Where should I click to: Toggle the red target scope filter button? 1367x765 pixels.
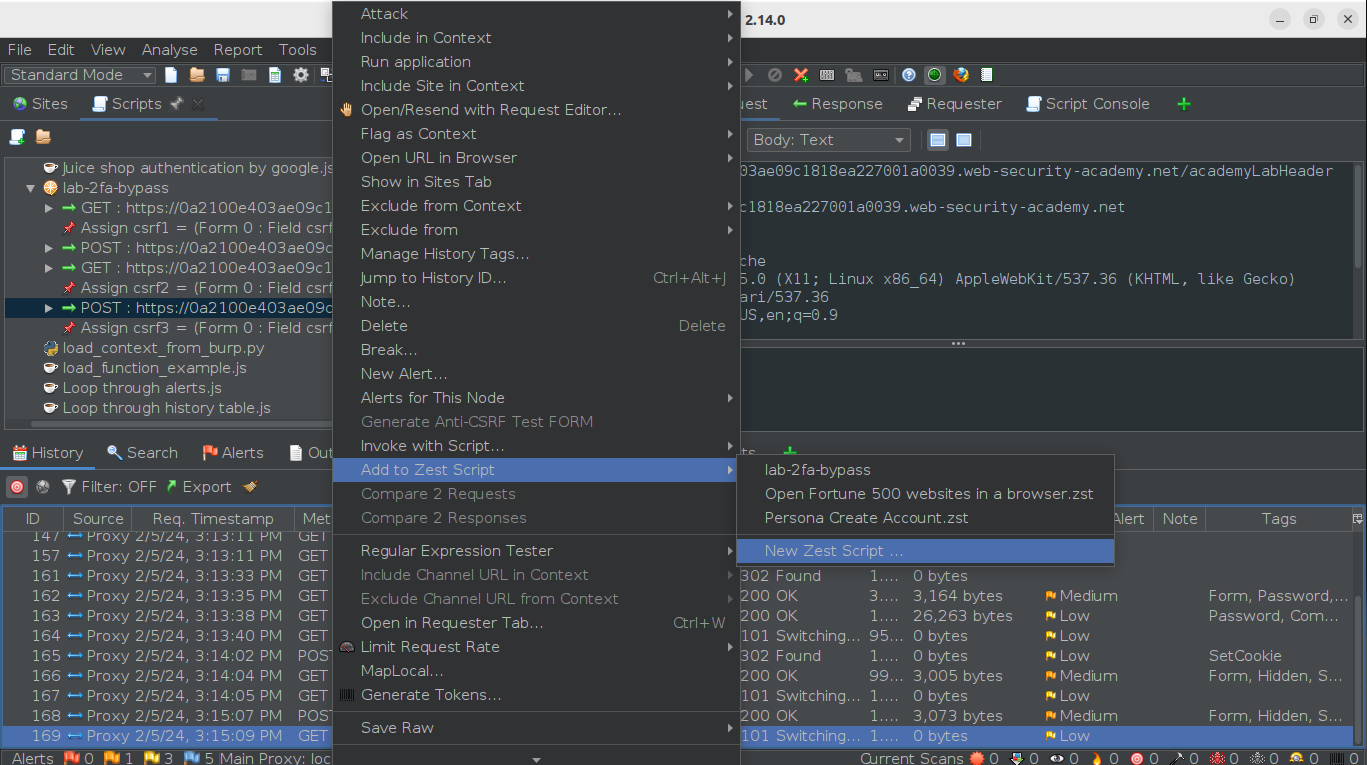coord(17,487)
